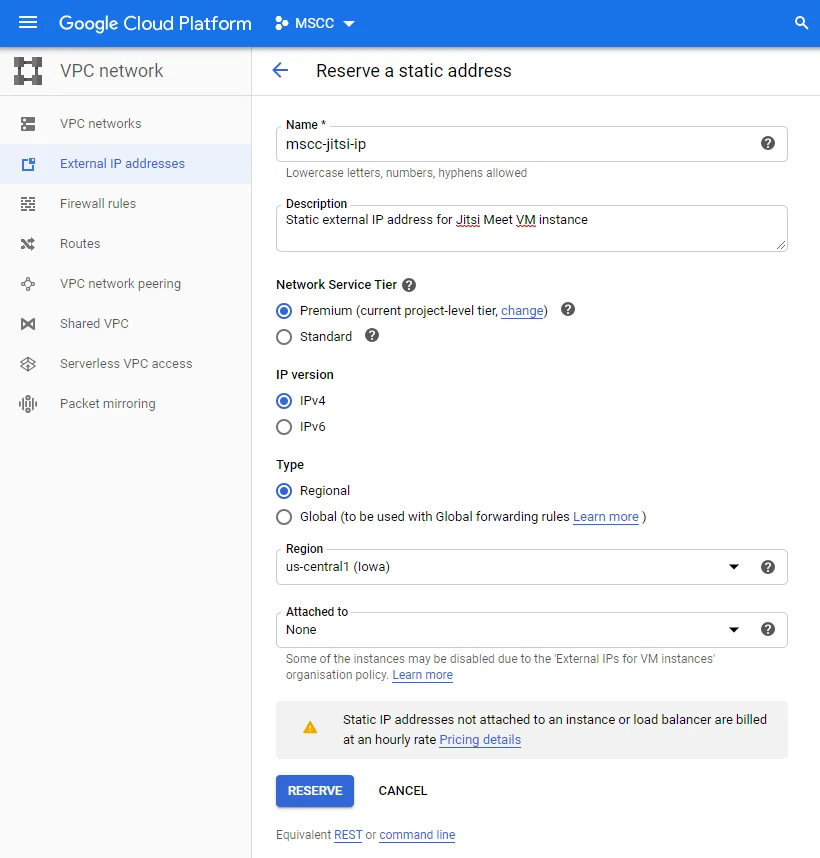Open the MSCC project selector dropdown
The image size is (820, 858).
[x=315, y=23]
